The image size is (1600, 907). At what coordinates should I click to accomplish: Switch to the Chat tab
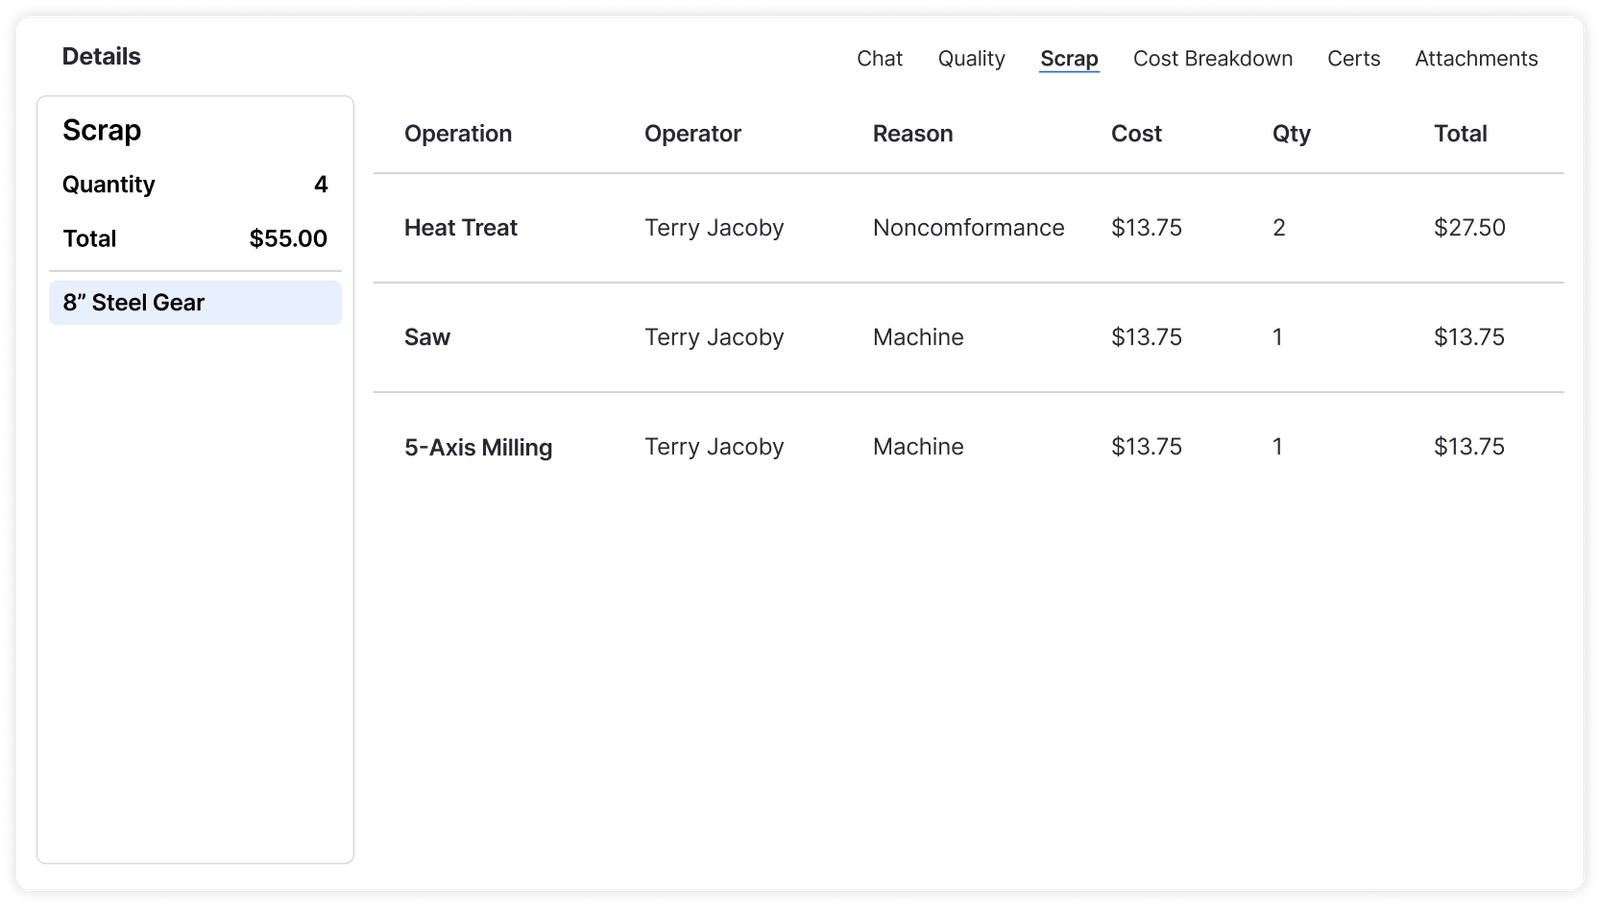[878, 58]
